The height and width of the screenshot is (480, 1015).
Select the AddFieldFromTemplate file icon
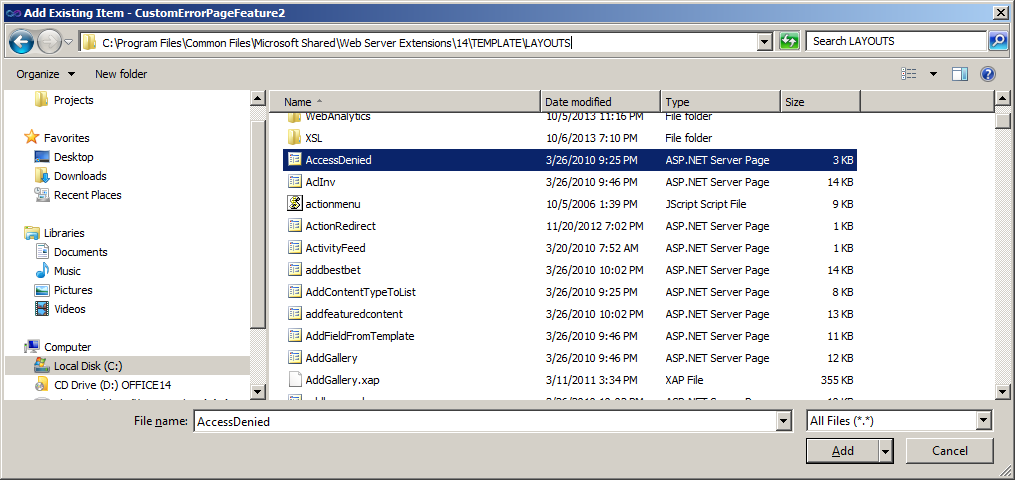295,336
